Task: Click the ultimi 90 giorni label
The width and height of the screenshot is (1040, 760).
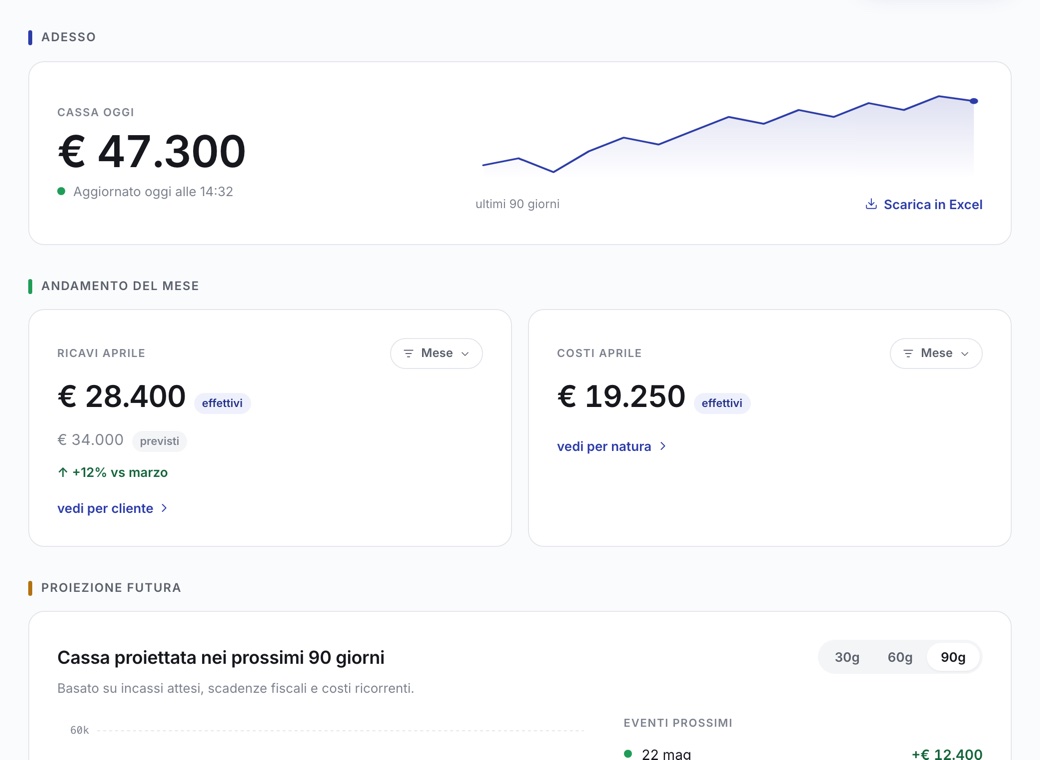Action: pyautogui.click(x=517, y=204)
